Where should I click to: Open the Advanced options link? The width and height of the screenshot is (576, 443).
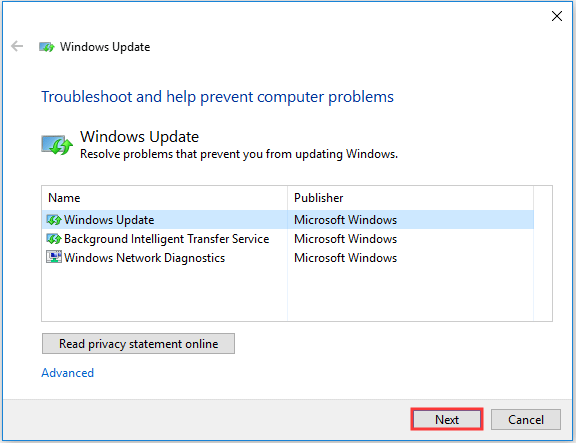coord(68,373)
